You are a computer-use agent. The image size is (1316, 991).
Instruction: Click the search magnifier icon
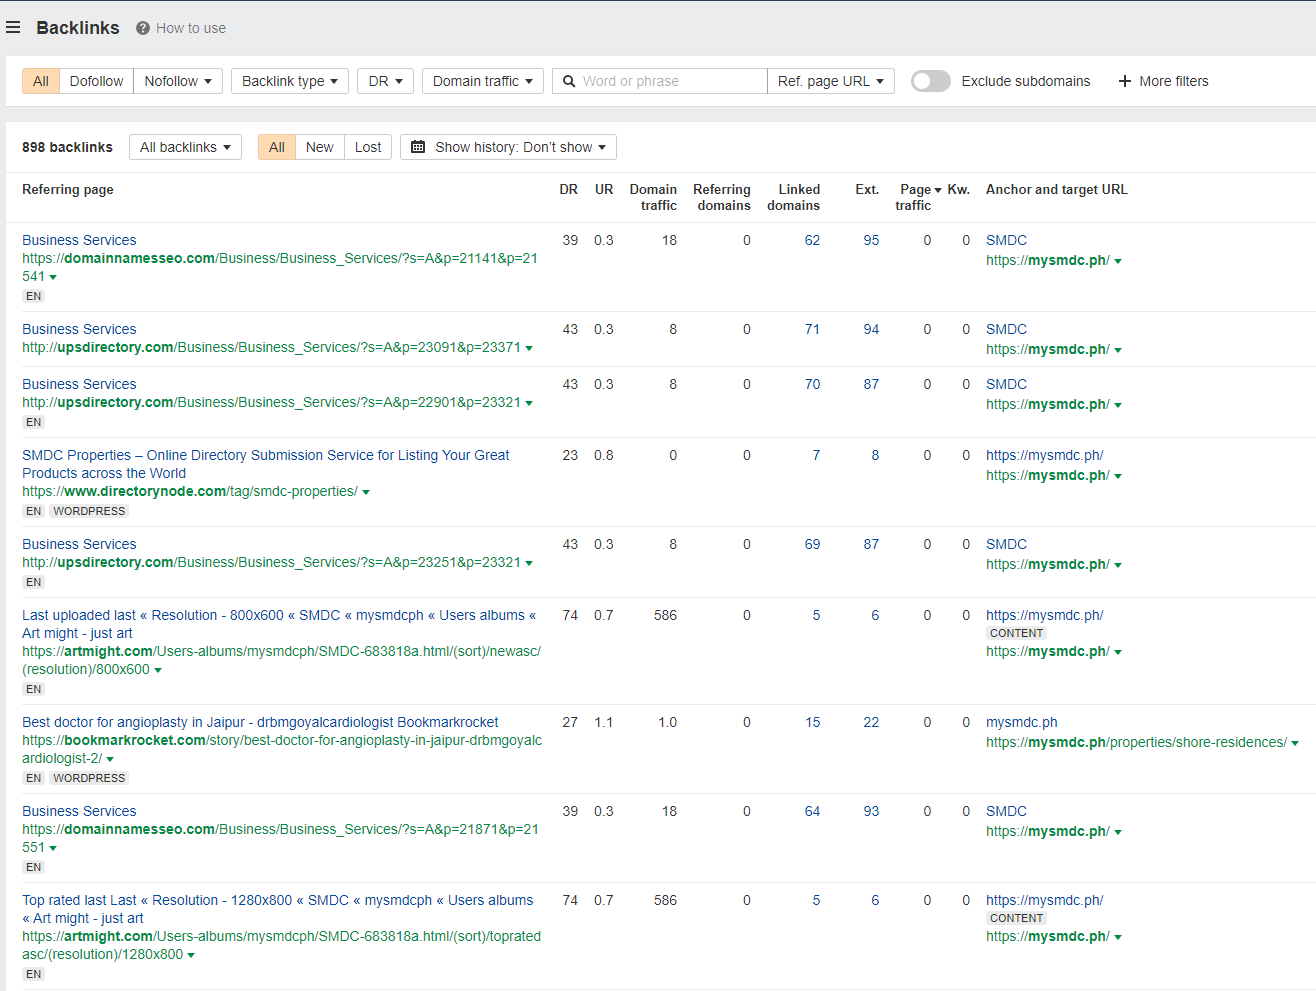[x=568, y=81]
